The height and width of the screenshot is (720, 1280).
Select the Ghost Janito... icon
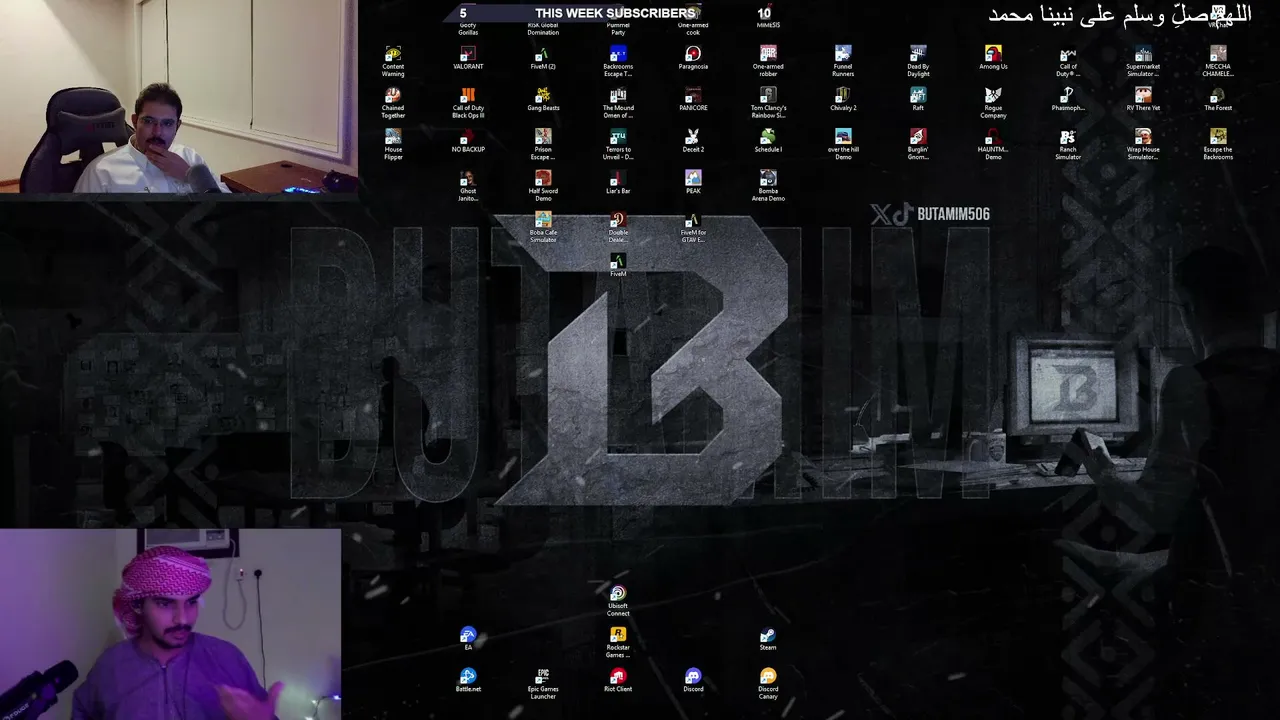(x=468, y=186)
